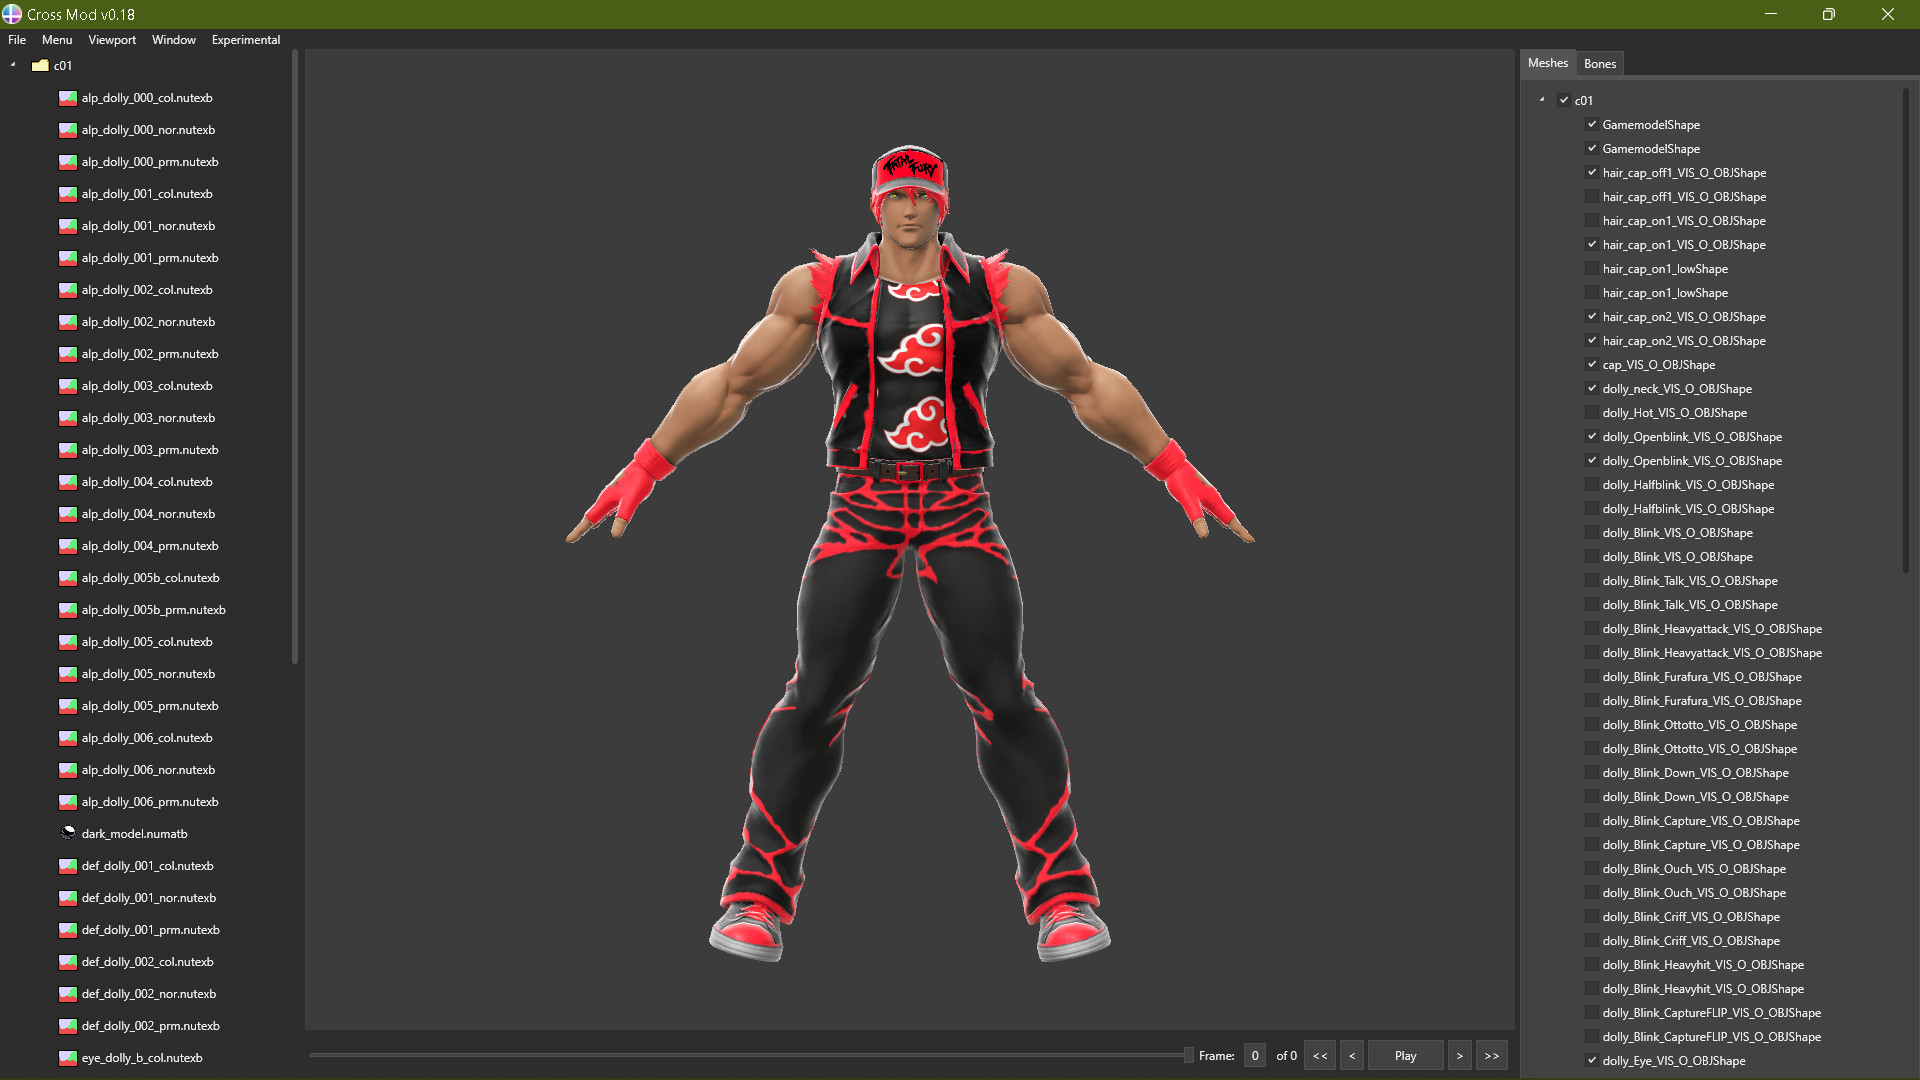Click the texture icon beside alp_dolly_000_col.nutexb

click(67, 97)
